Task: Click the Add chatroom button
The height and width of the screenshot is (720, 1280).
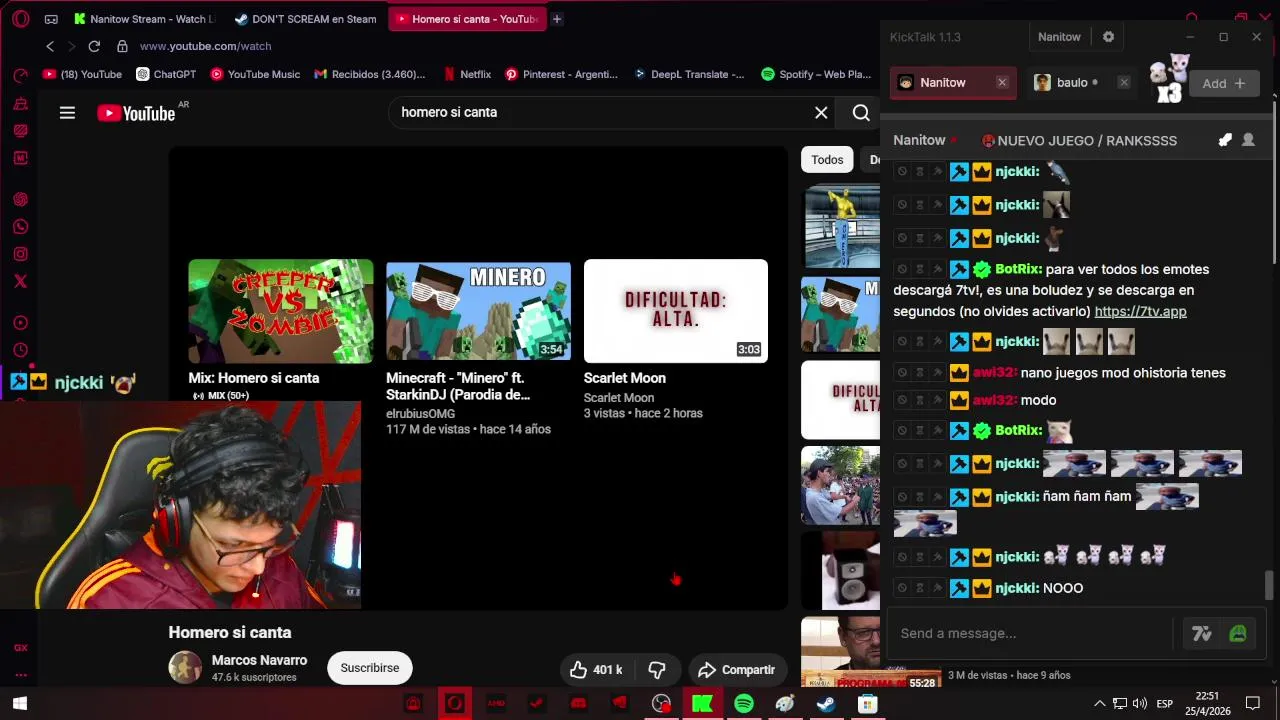Action: pos(1224,83)
